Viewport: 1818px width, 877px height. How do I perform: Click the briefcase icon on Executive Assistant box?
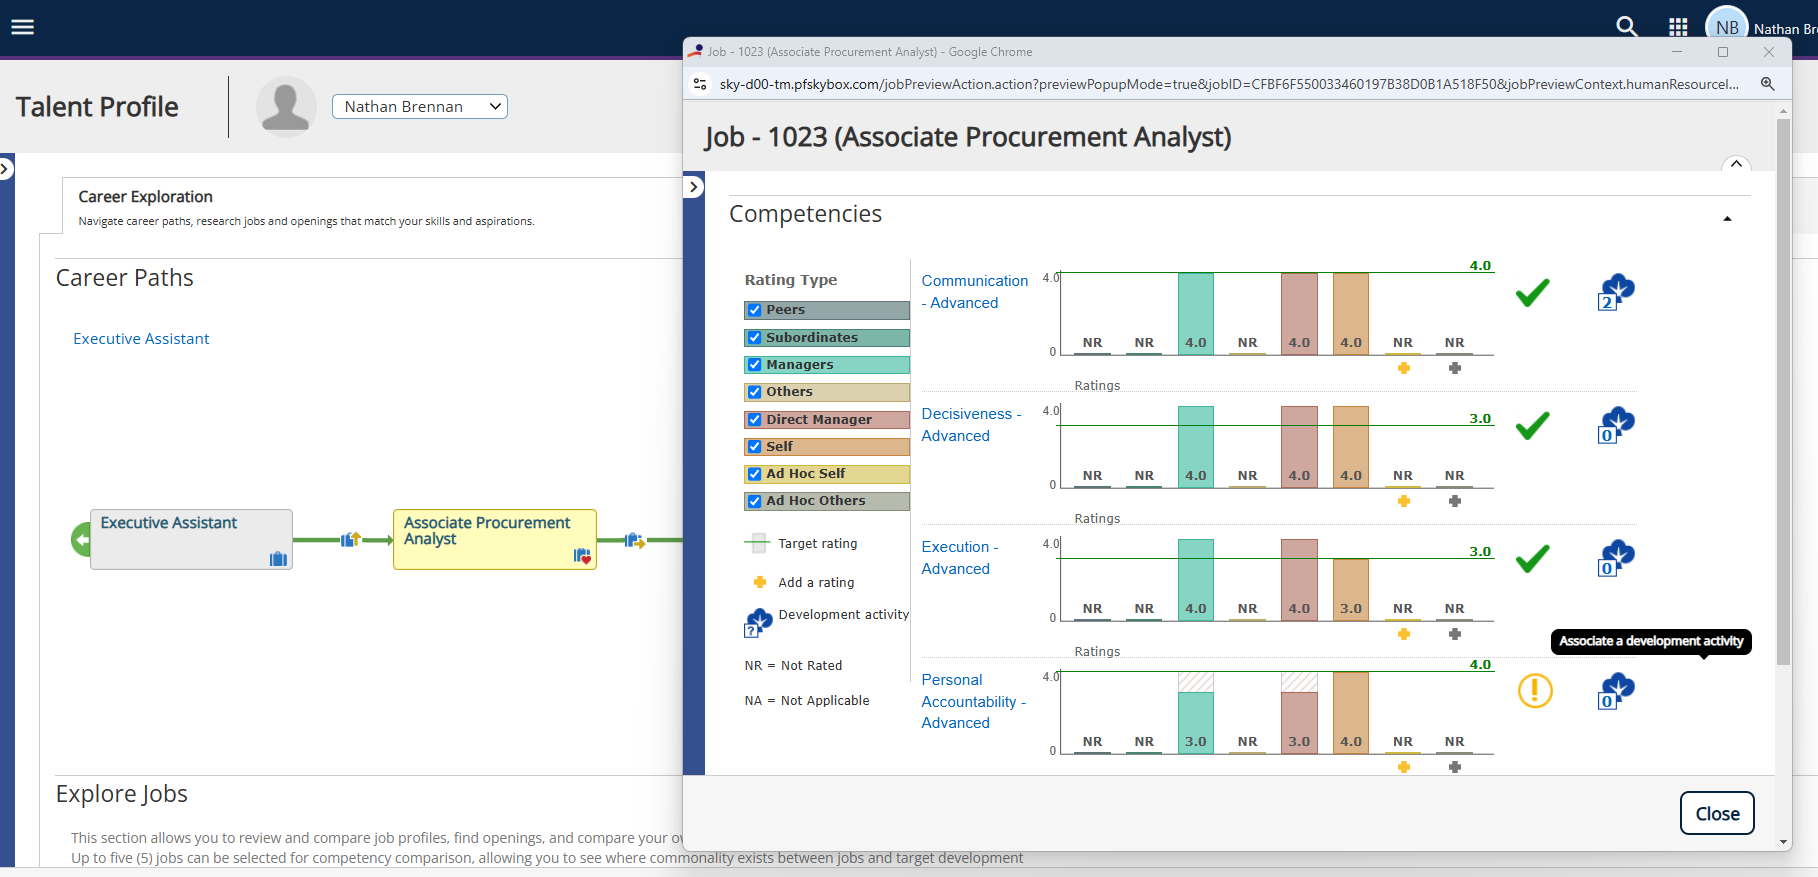click(278, 558)
